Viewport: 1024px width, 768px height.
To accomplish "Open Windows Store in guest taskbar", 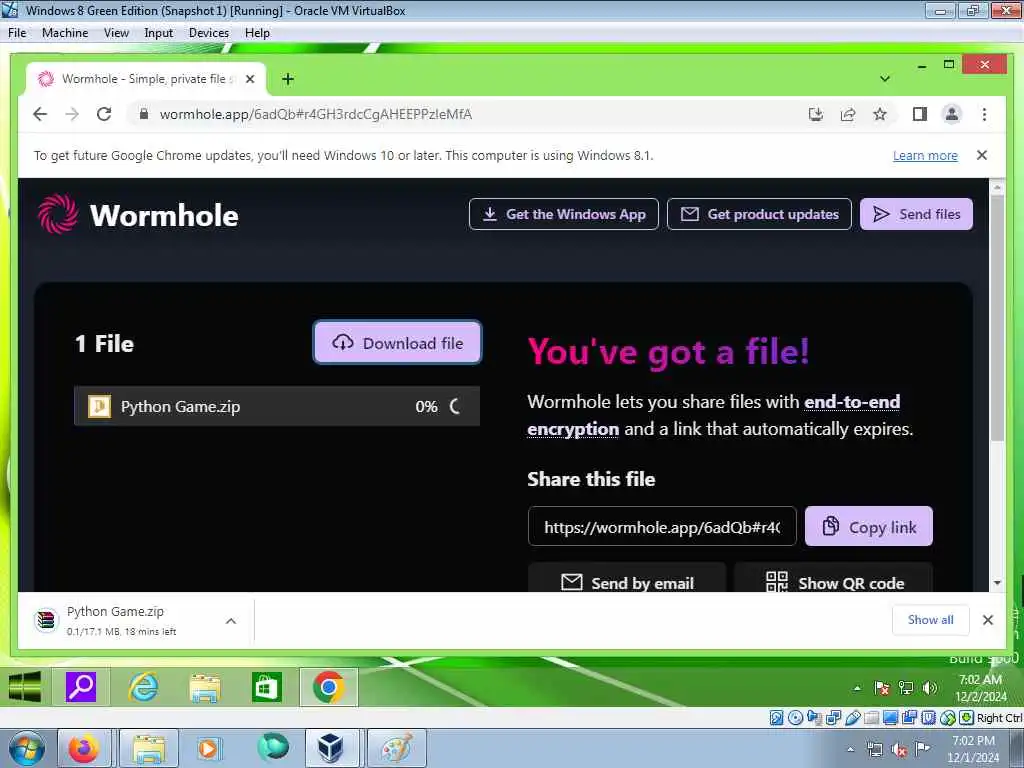I will point(266,687).
